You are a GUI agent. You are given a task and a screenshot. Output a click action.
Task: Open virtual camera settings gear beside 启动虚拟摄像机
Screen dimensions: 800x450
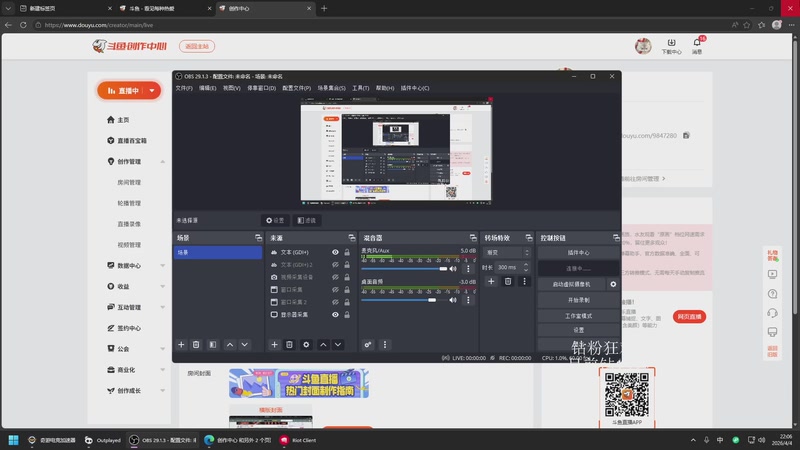(613, 284)
